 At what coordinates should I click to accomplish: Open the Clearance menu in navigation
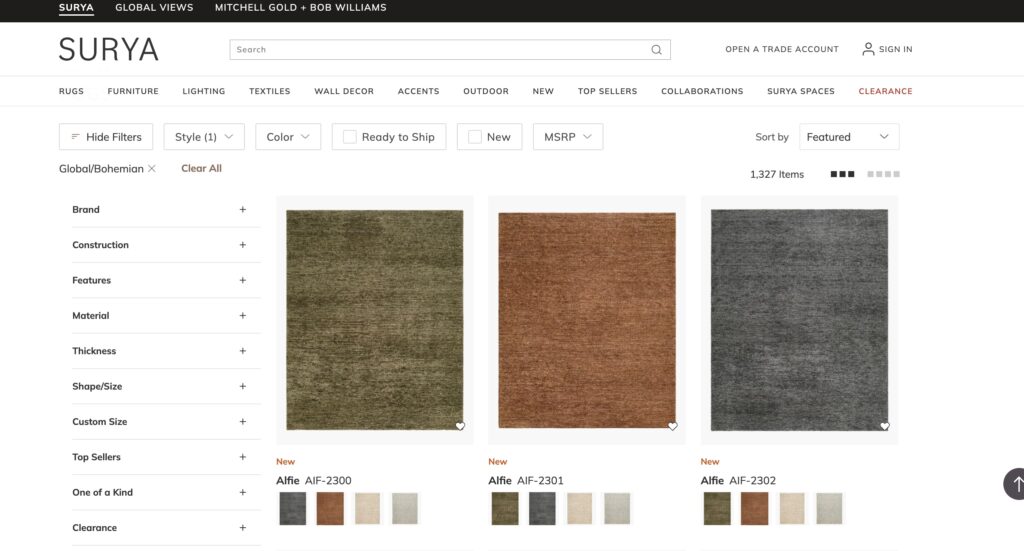[x=886, y=91]
